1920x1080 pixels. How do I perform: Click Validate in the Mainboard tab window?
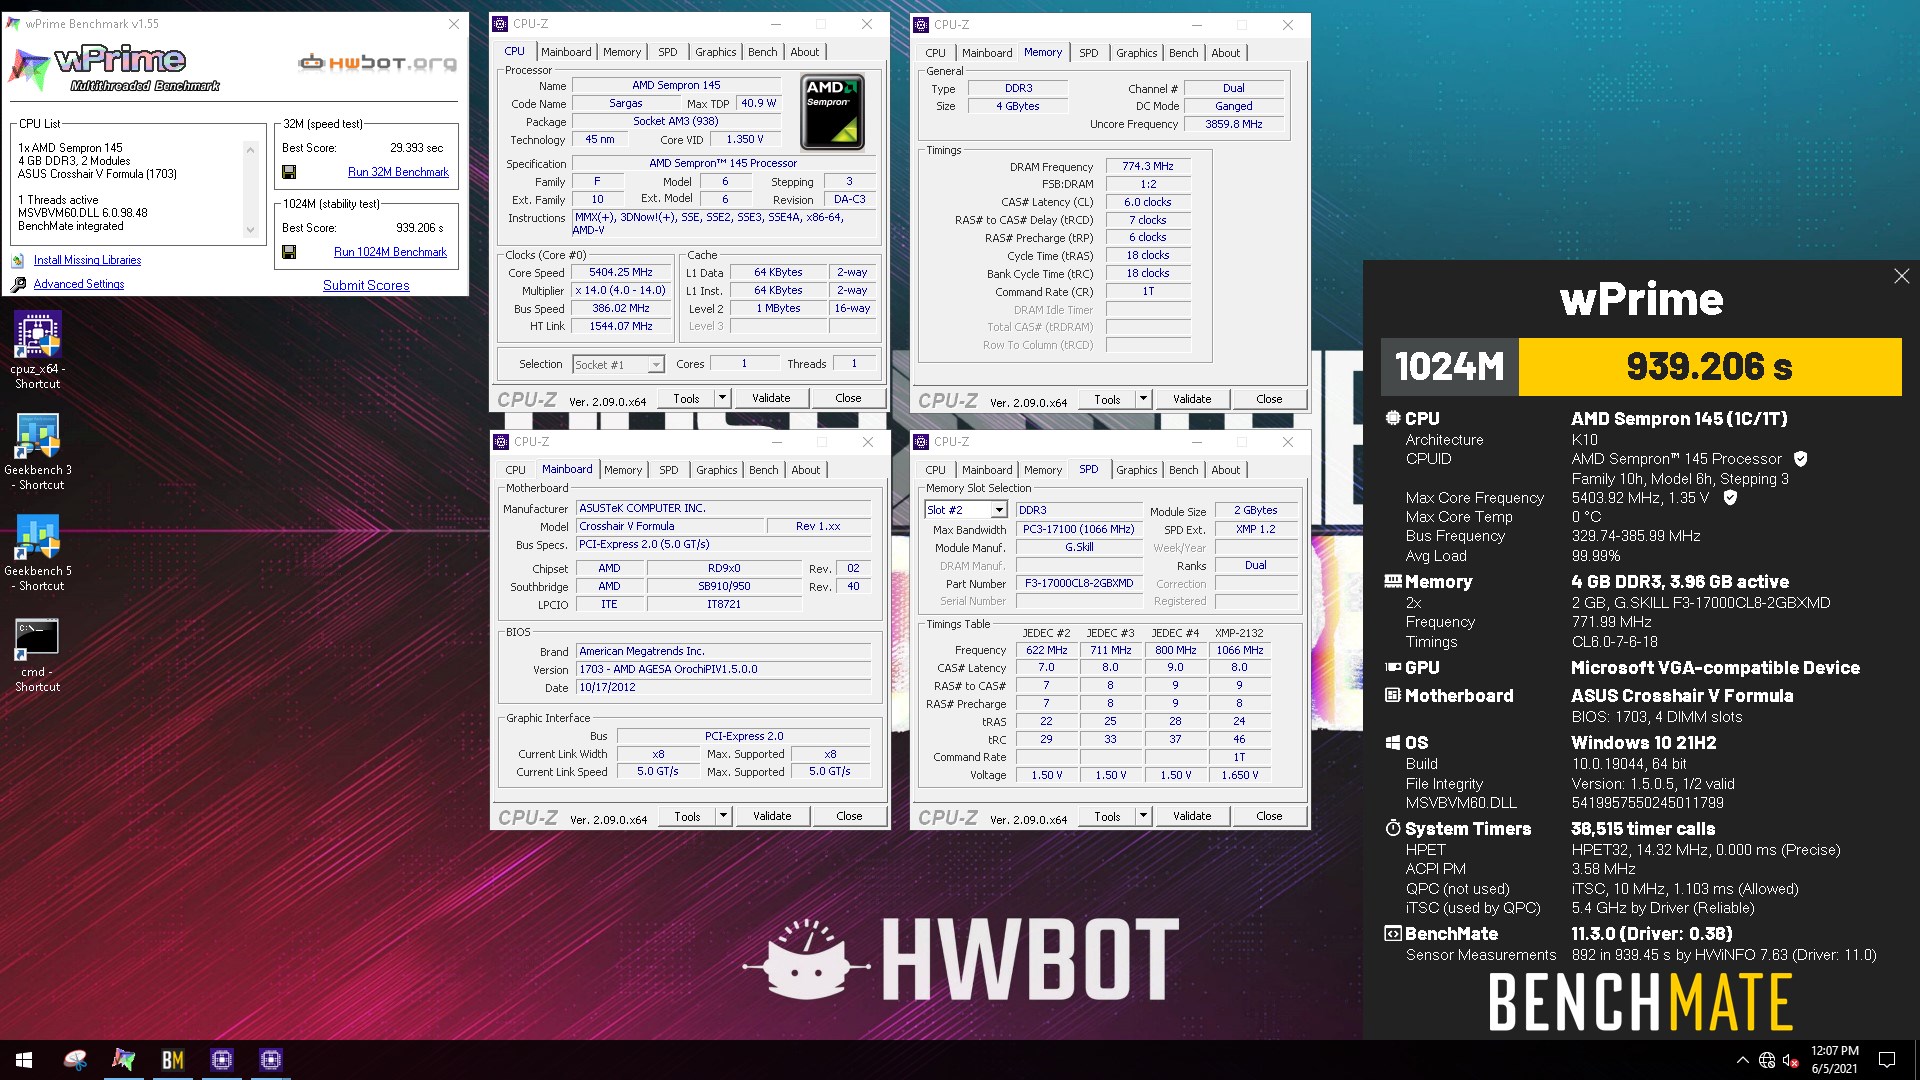(x=772, y=816)
